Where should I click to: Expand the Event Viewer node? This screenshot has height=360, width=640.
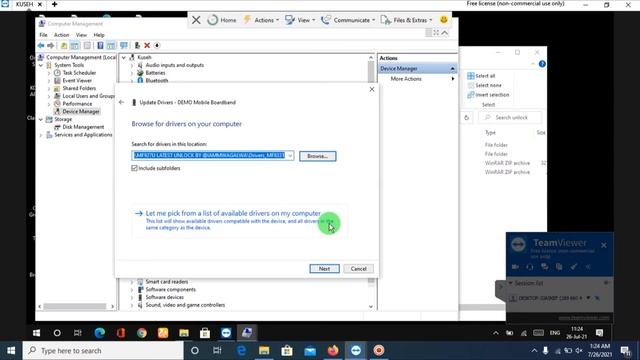pyautogui.click(x=49, y=81)
